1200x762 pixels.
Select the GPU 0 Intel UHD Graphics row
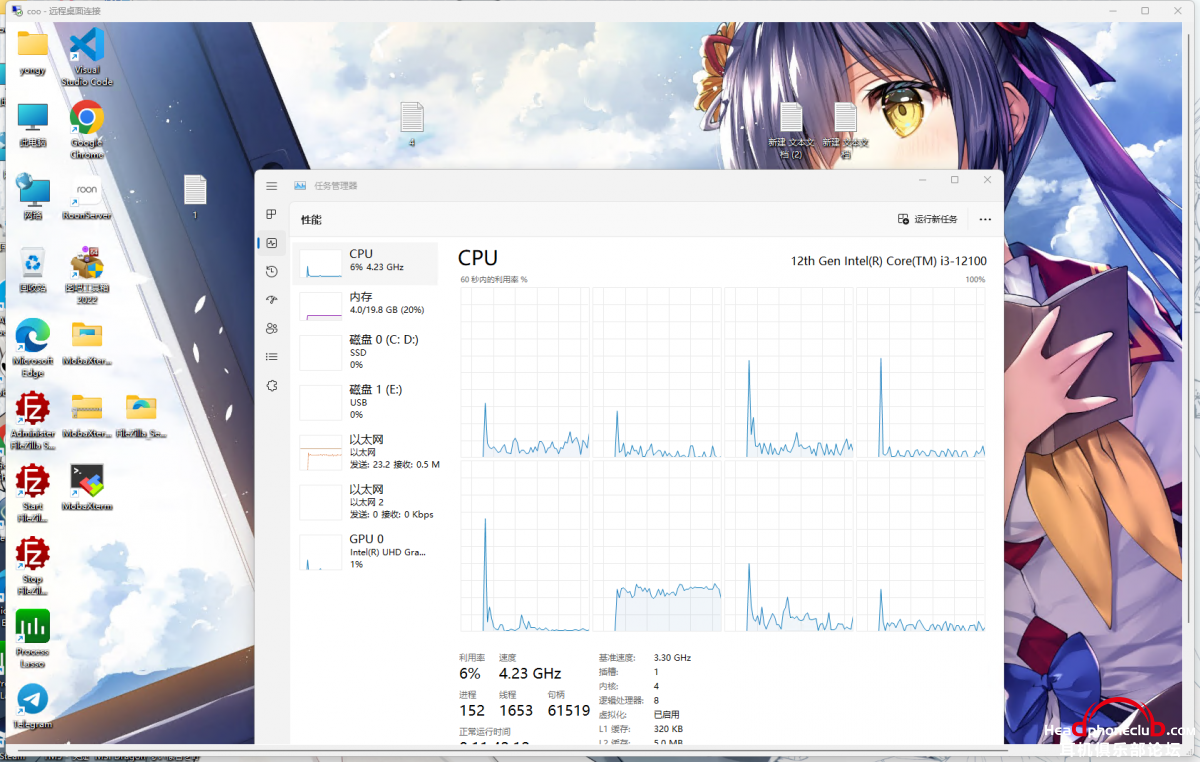point(365,552)
